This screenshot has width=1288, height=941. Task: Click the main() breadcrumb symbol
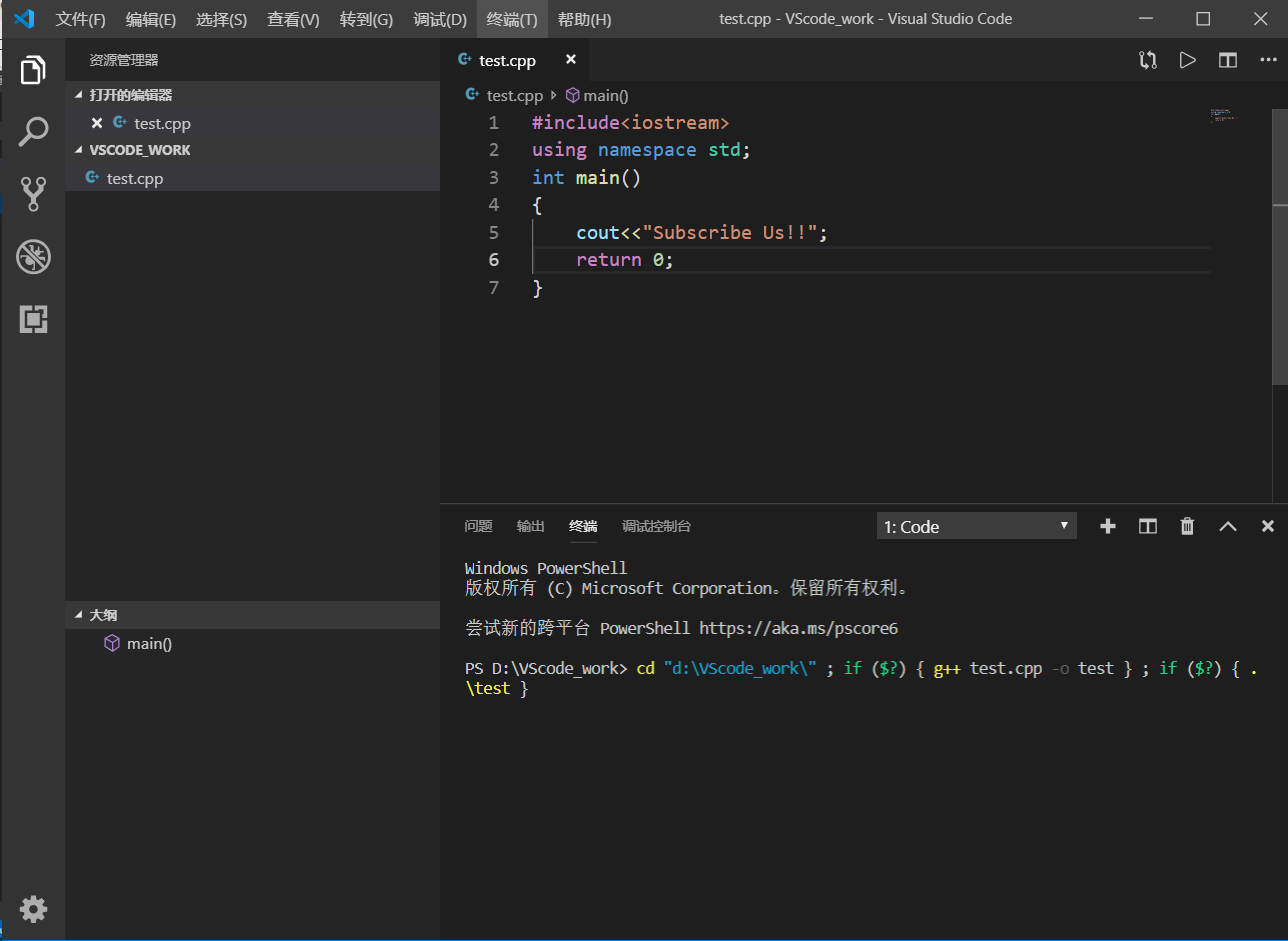[597, 95]
